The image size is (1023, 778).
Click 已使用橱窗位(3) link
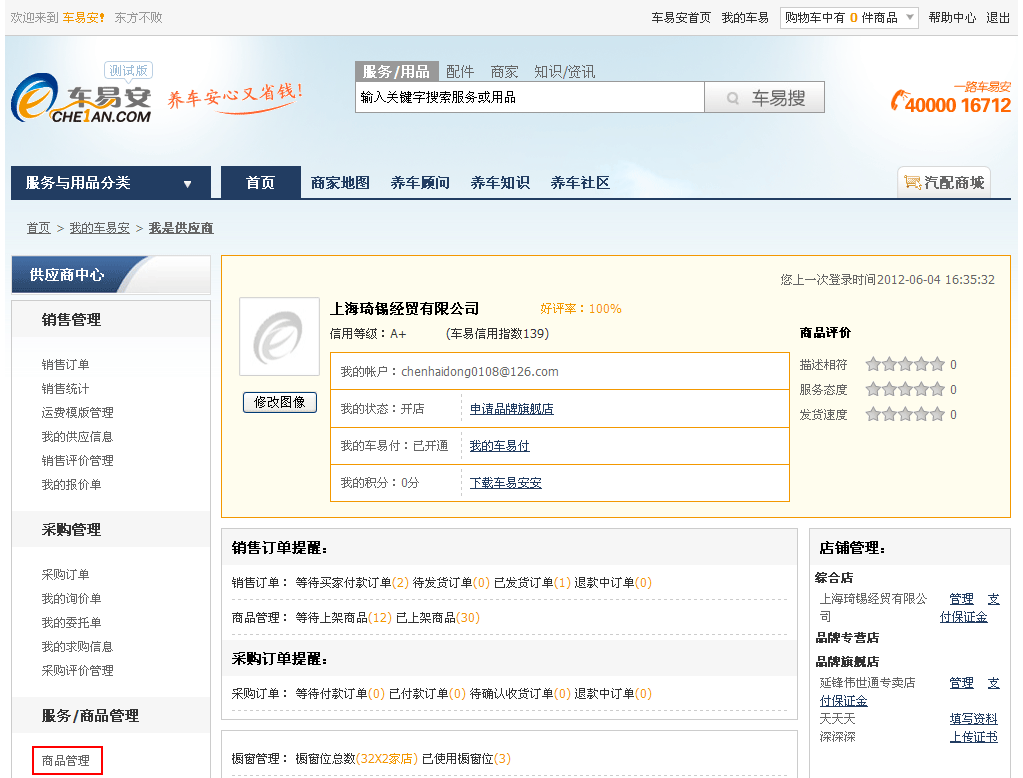466,759
